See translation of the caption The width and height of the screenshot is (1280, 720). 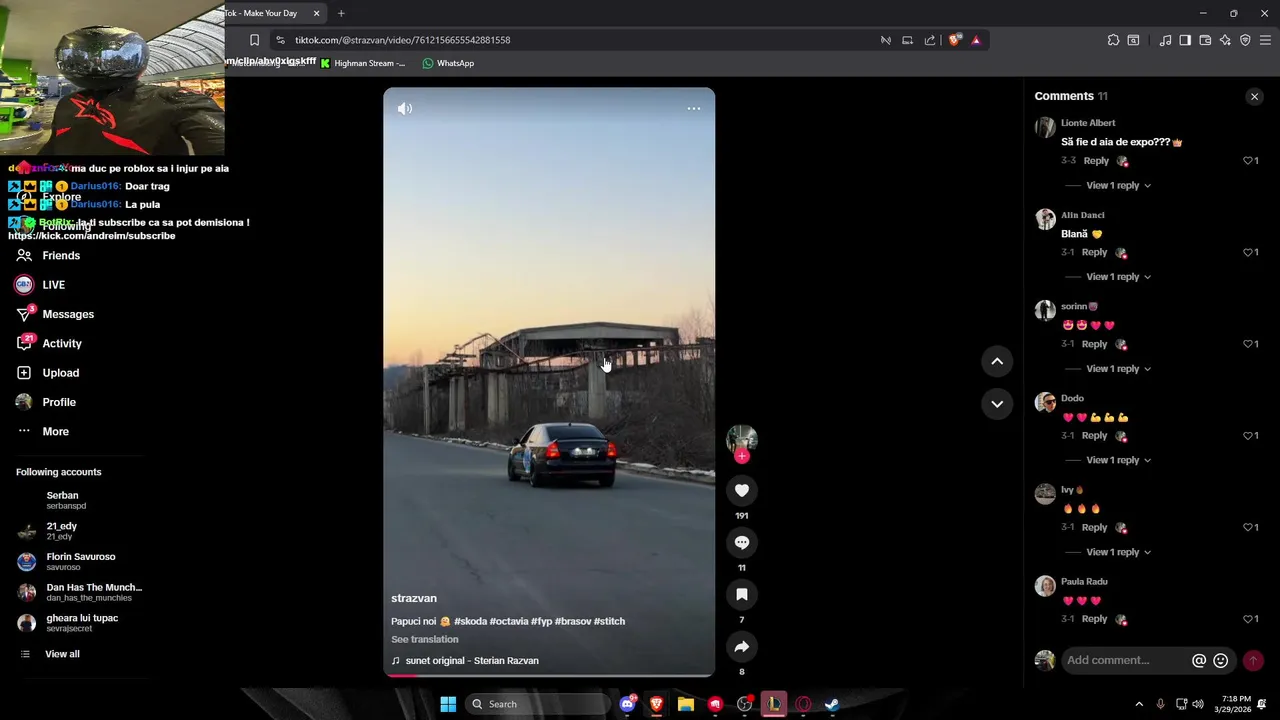pos(425,640)
